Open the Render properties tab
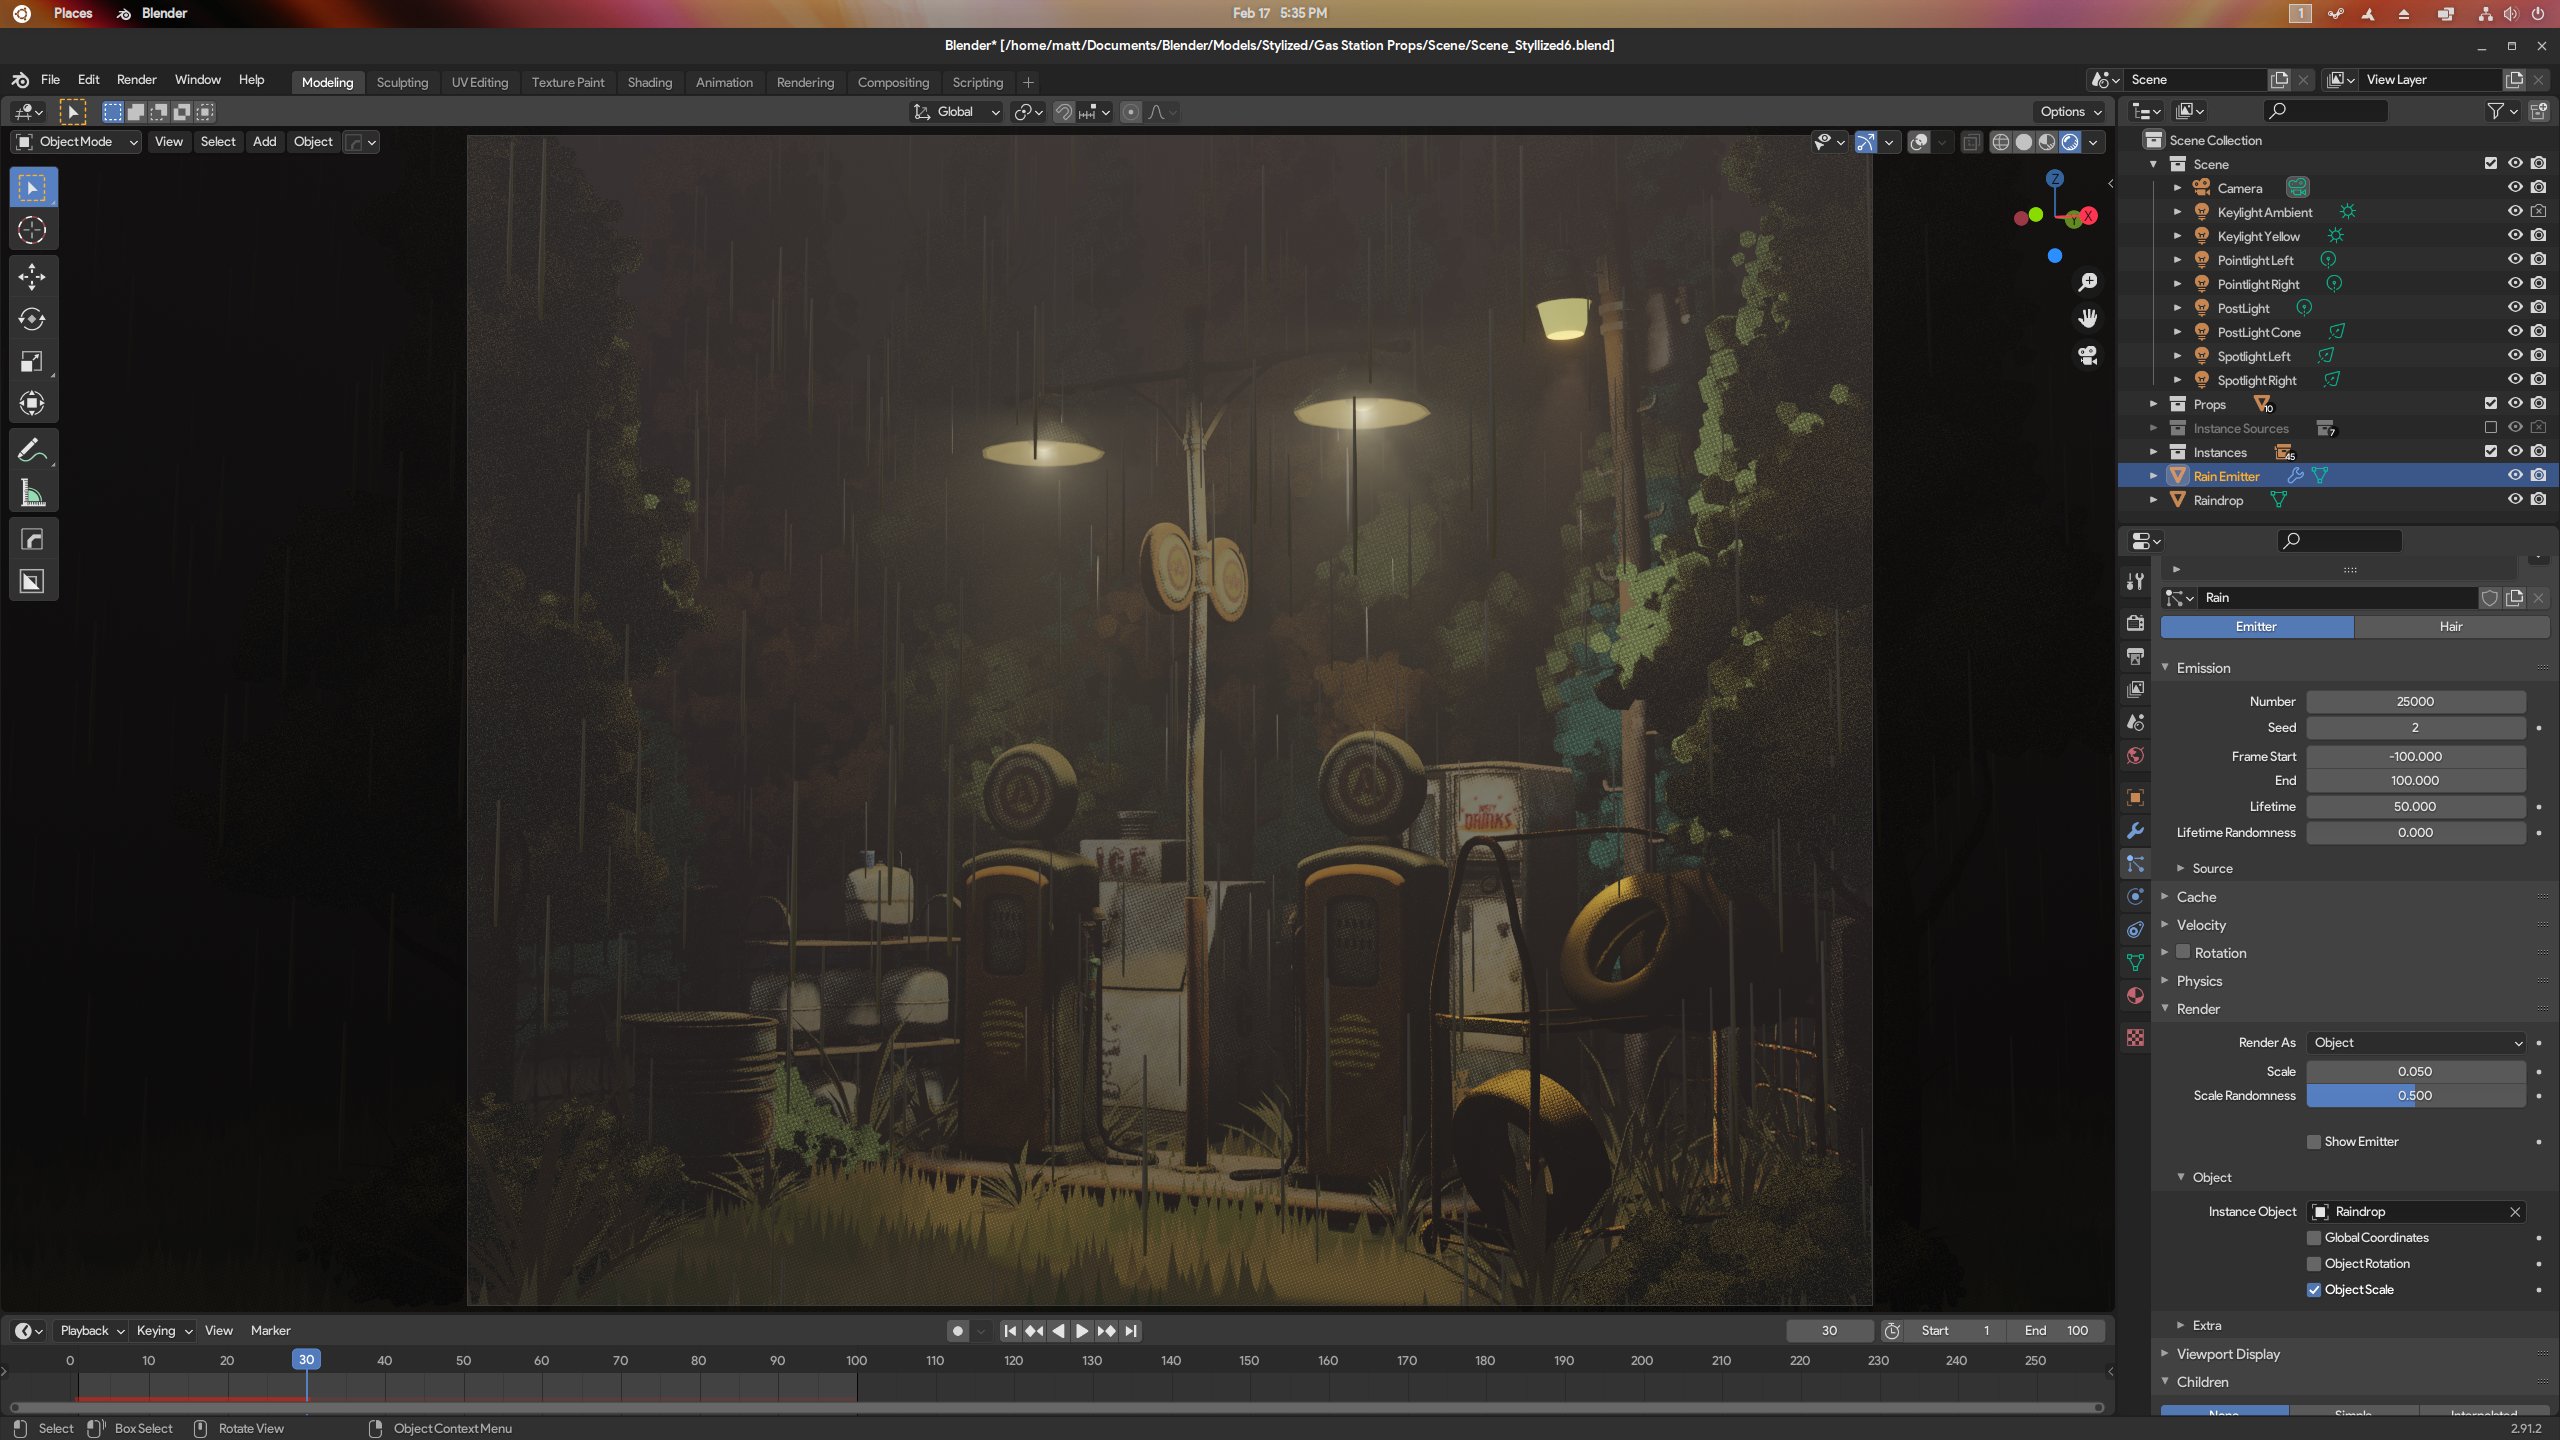 tap(2135, 623)
